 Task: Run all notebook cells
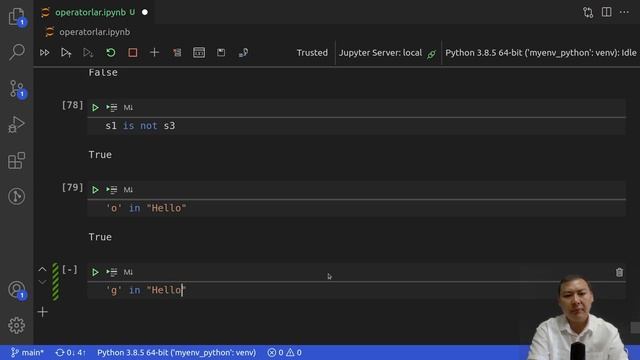(44, 53)
